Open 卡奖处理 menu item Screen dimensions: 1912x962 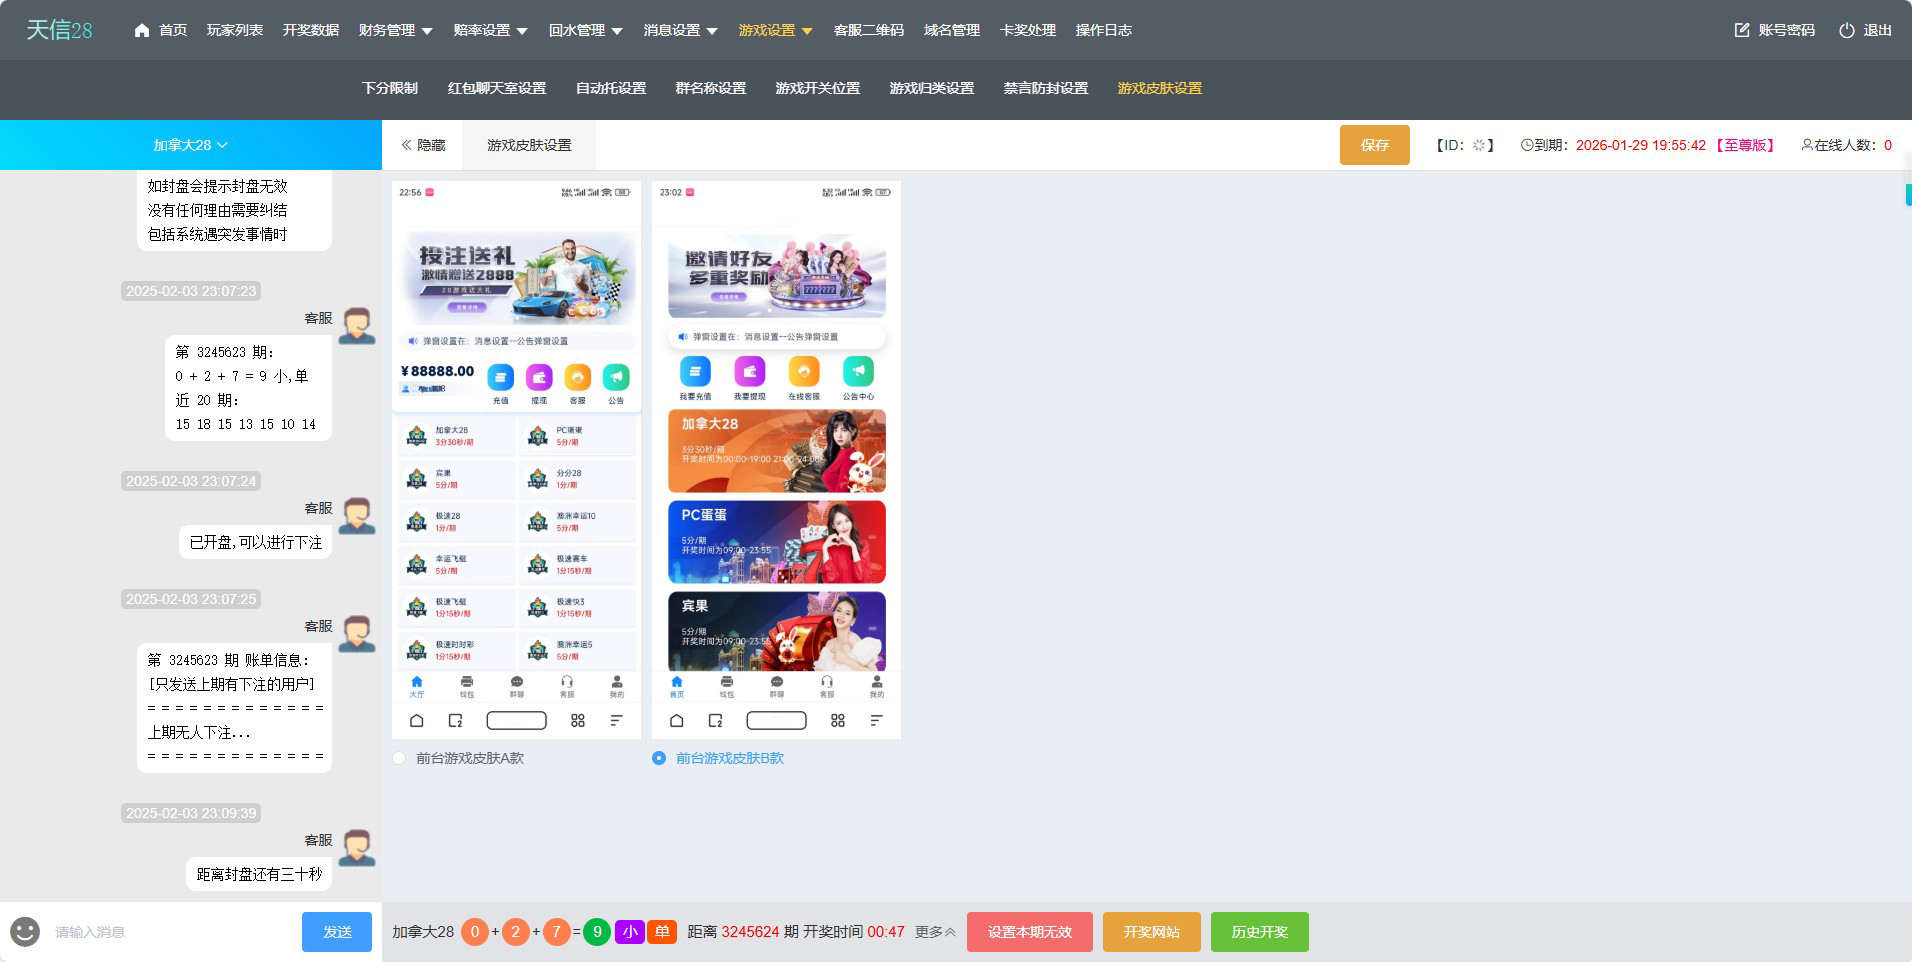click(1028, 30)
